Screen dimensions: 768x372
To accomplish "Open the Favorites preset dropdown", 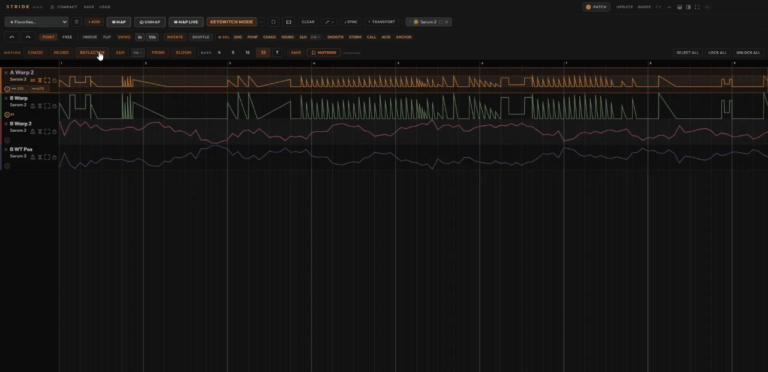I will coord(37,22).
